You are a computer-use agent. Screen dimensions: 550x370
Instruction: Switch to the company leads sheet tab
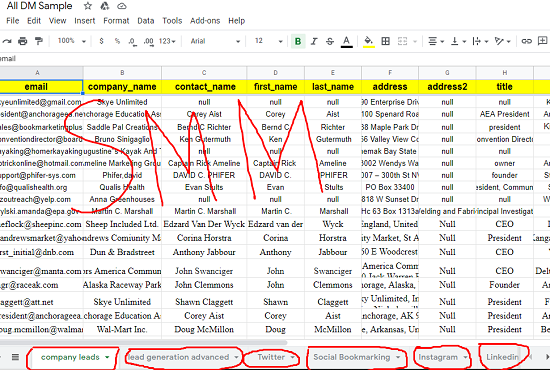coord(70,357)
